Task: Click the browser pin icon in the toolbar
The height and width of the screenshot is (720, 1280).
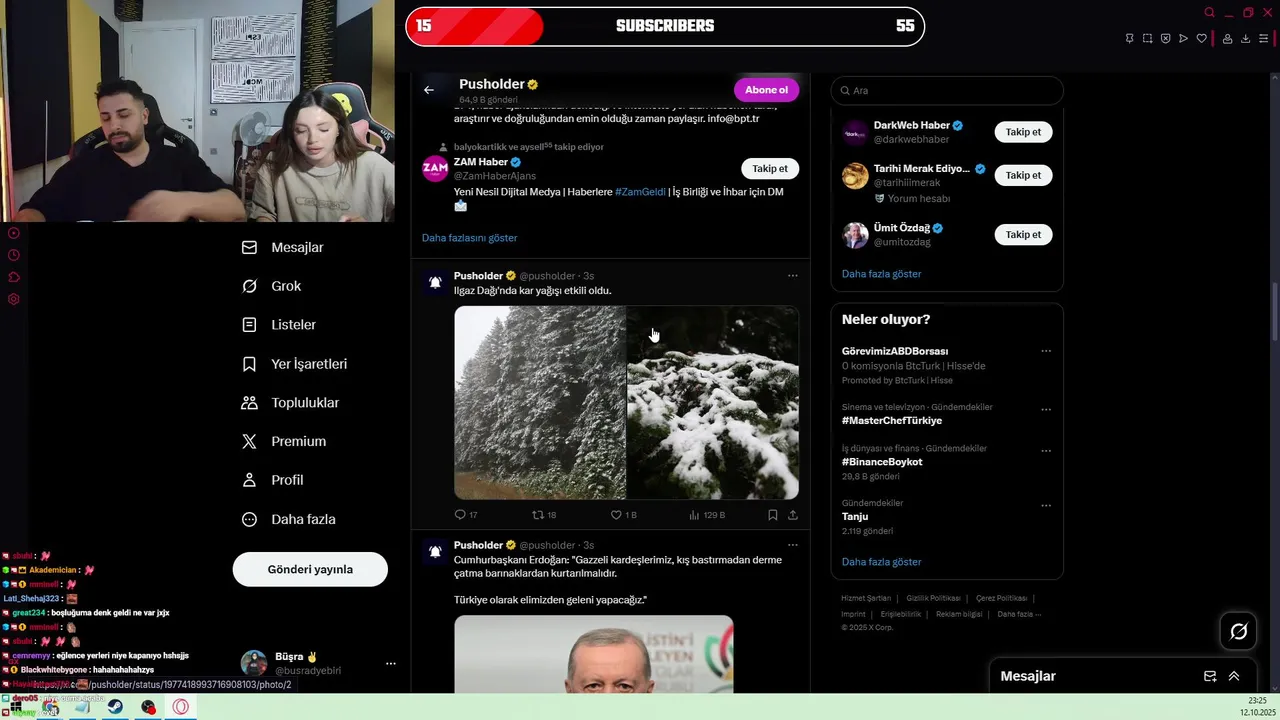Action: [1130, 39]
